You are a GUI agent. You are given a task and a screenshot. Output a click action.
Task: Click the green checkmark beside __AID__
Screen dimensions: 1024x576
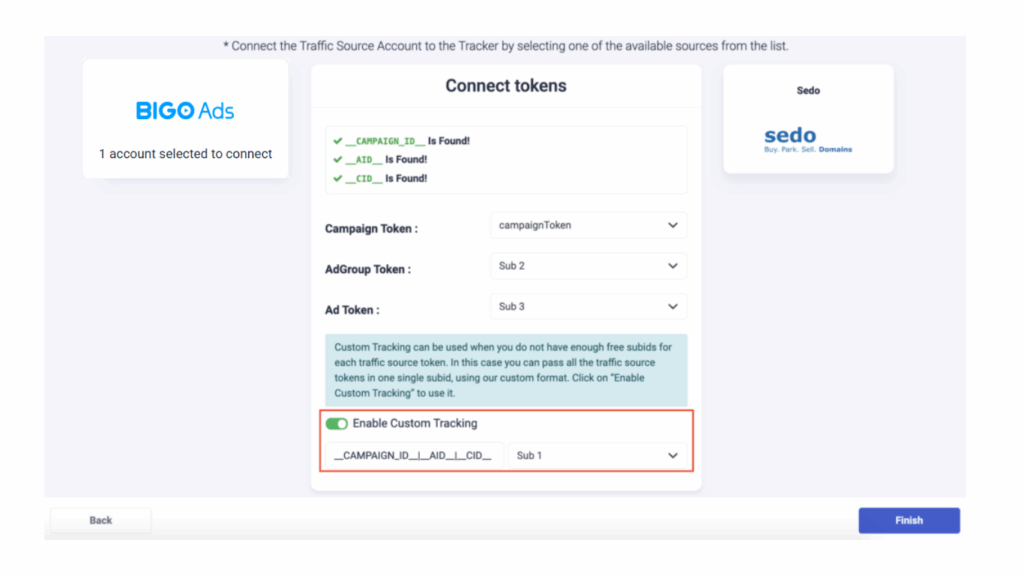(x=338, y=159)
